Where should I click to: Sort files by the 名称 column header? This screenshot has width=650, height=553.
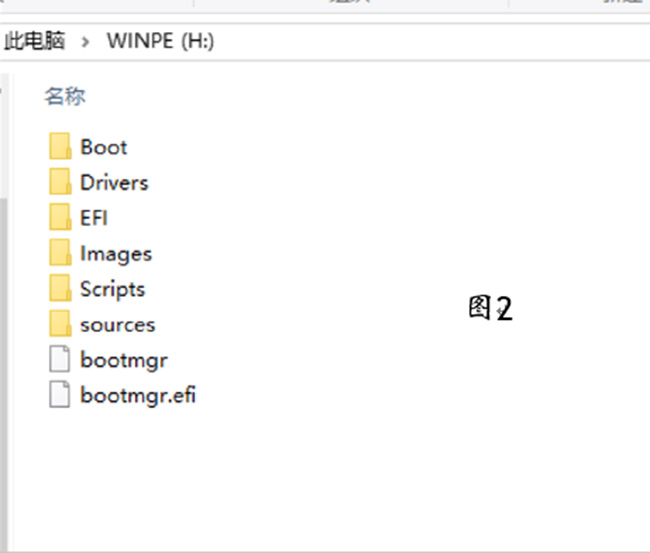coord(64,96)
